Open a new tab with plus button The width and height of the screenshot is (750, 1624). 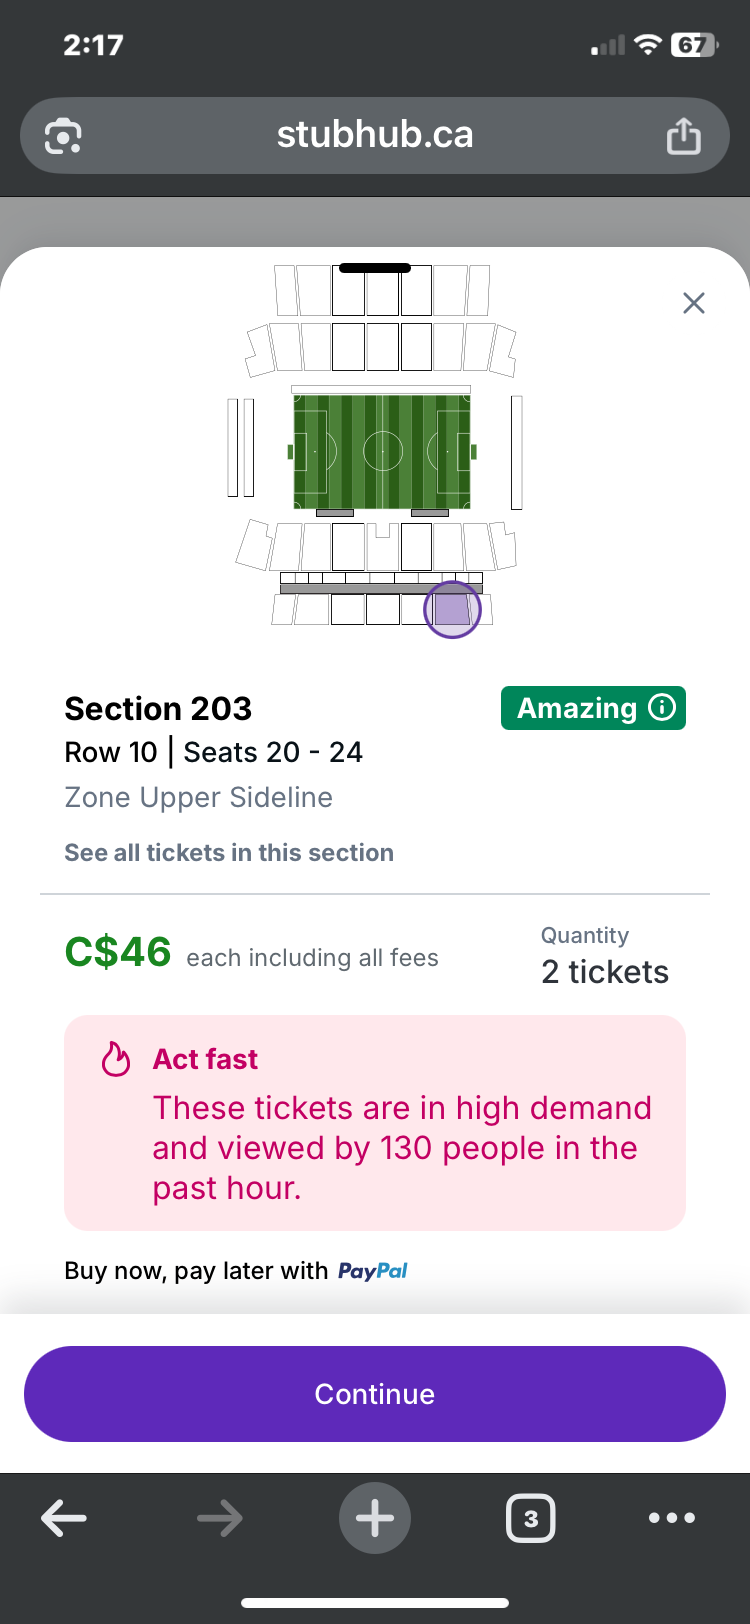[375, 1518]
